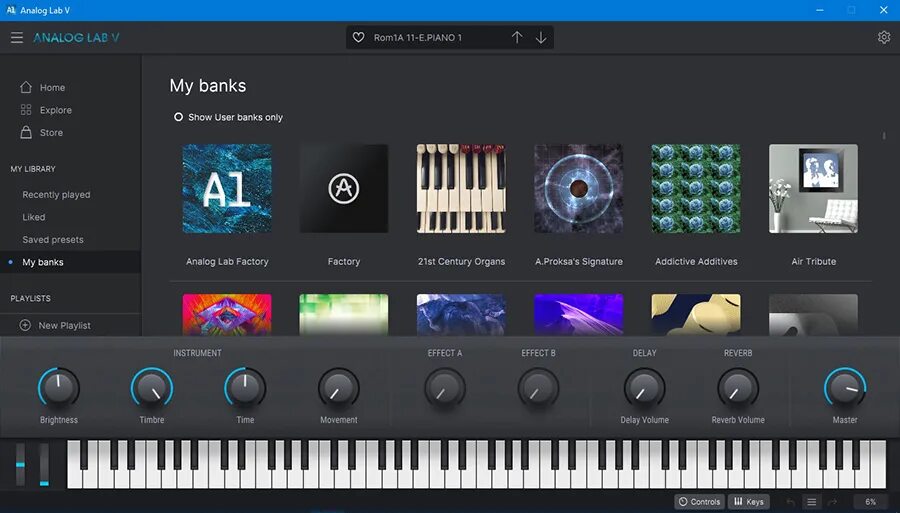The image size is (900, 513).
Task: Click the Reverb Volume knob
Action: point(738,388)
